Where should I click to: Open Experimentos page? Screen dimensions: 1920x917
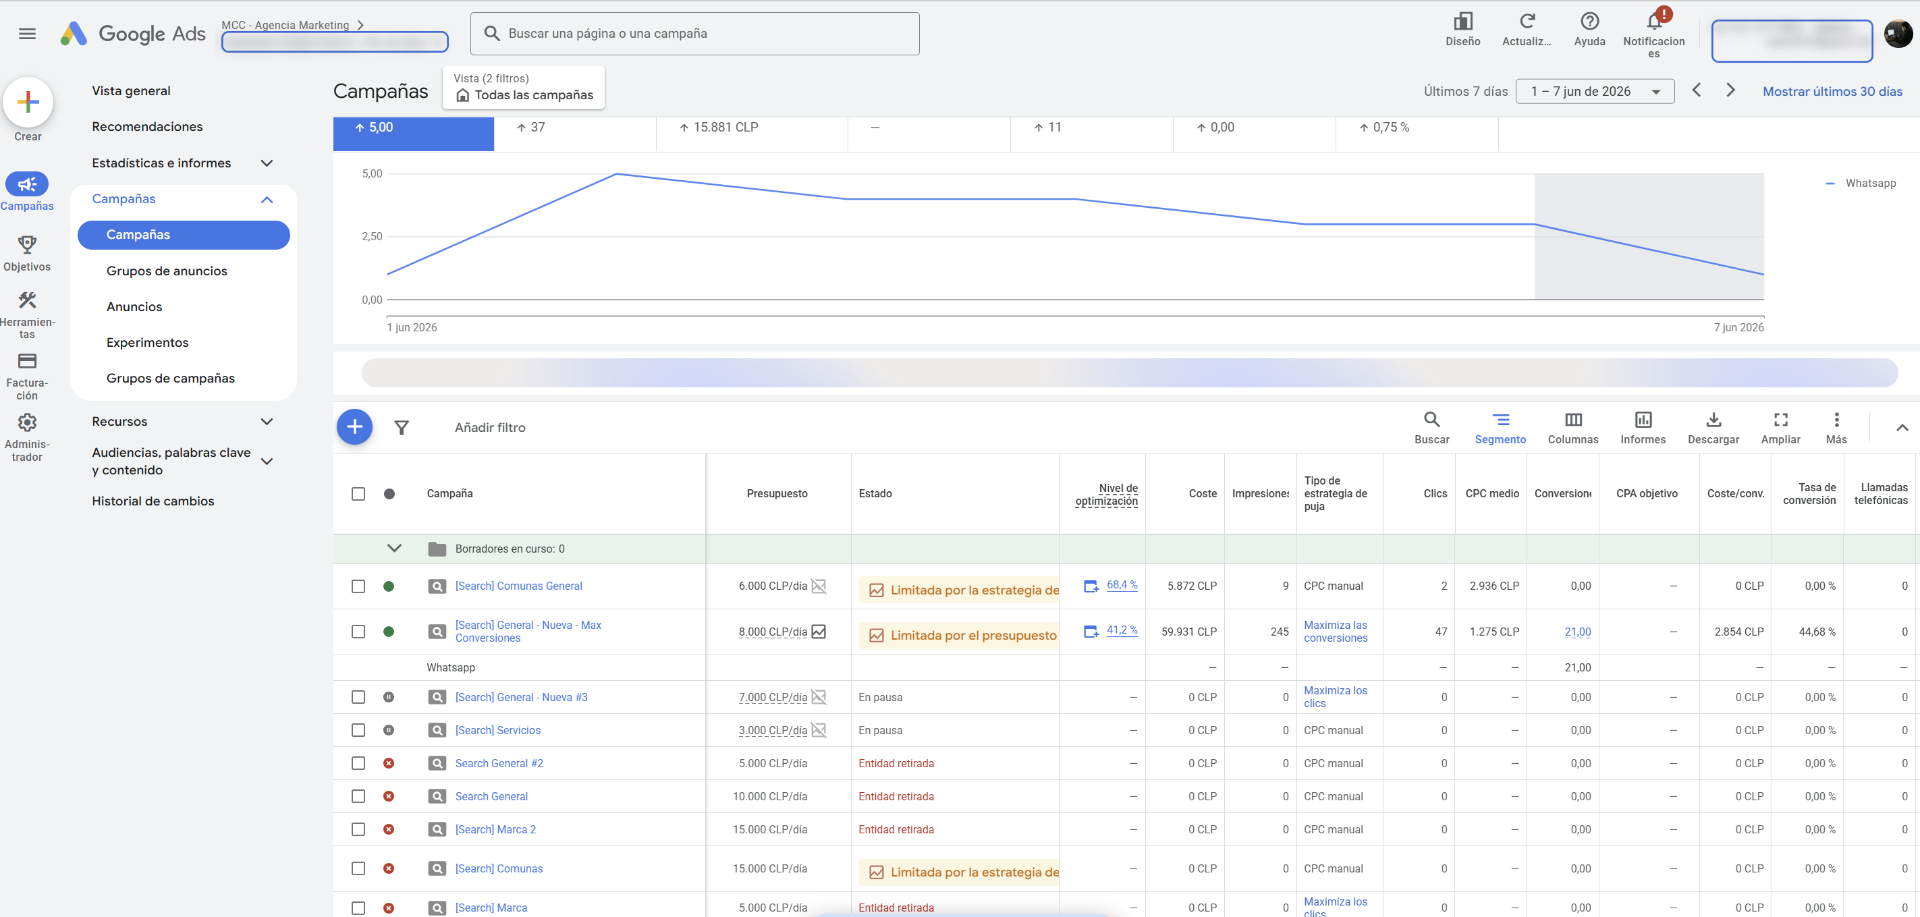(x=147, y=343)
